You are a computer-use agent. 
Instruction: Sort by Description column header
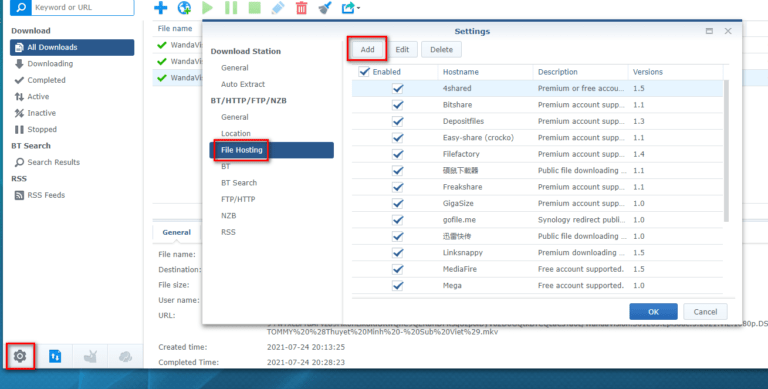pos(580,72)
